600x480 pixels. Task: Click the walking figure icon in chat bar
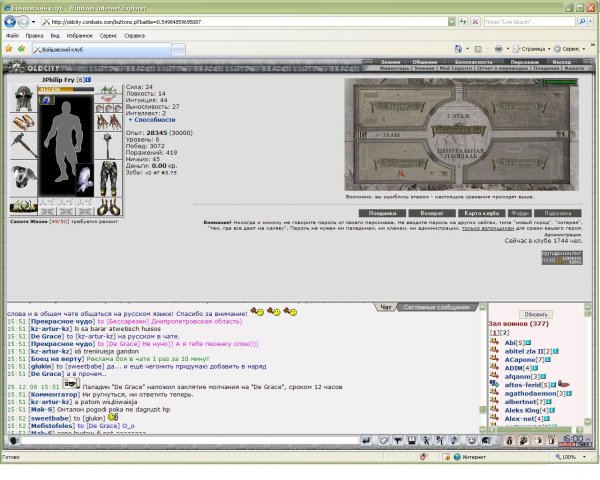click(426, 441)
